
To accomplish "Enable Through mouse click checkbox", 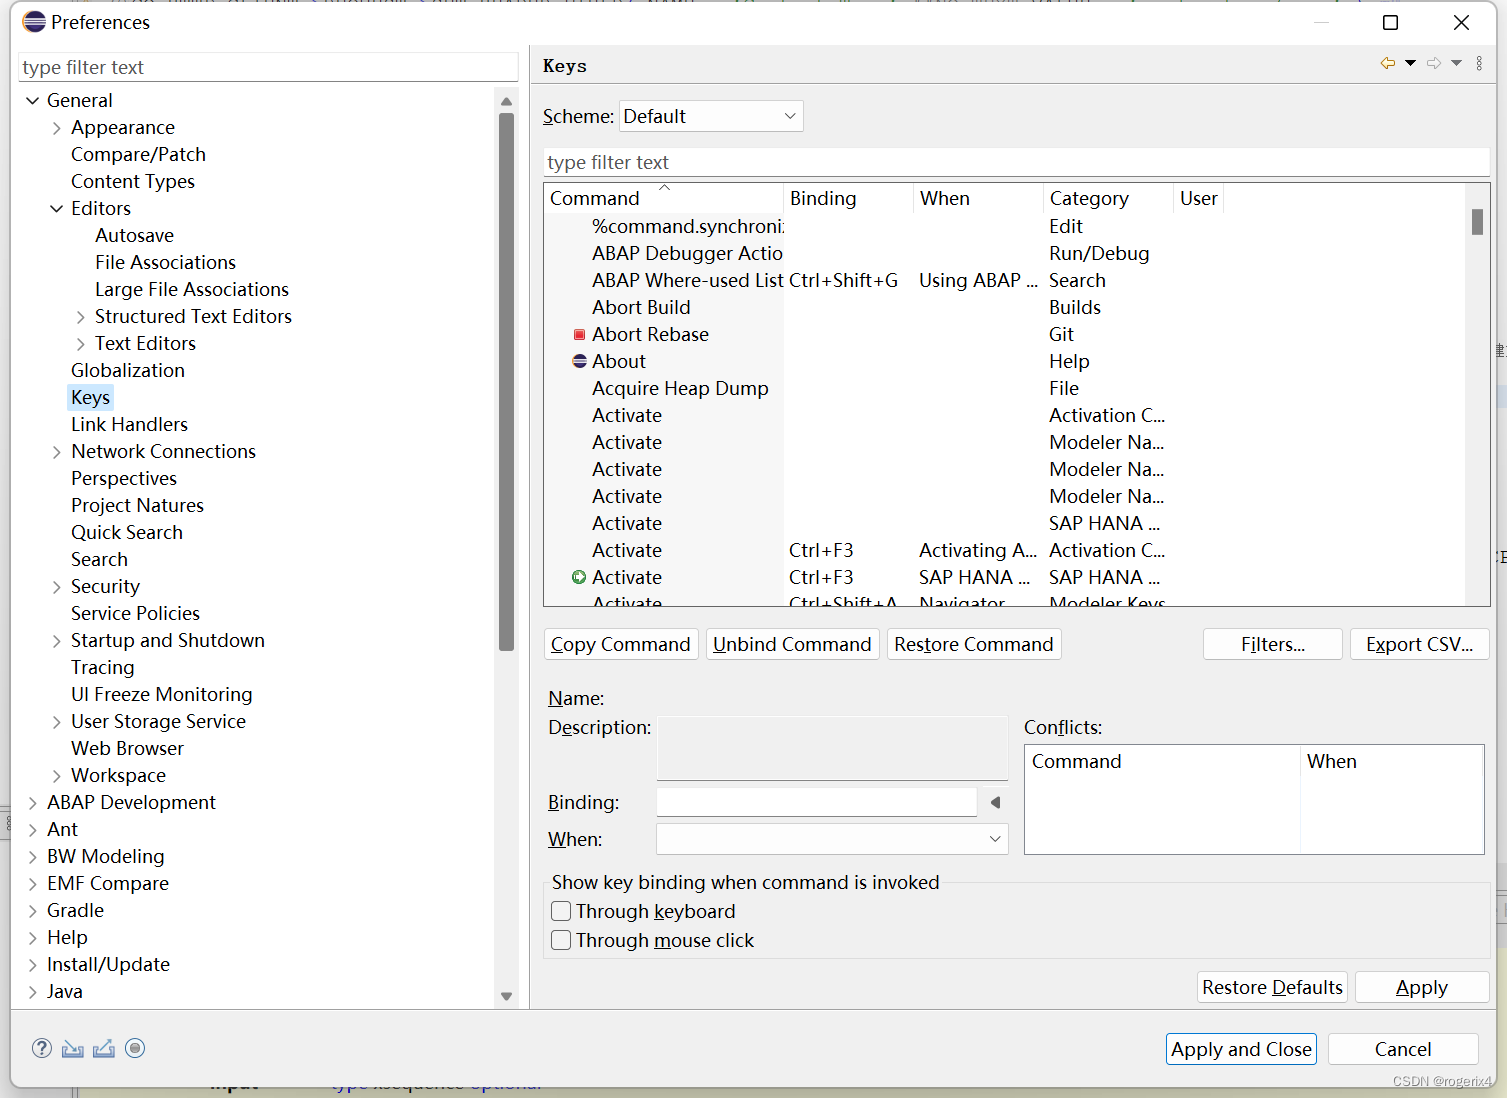I will click(x=561, y=940).
